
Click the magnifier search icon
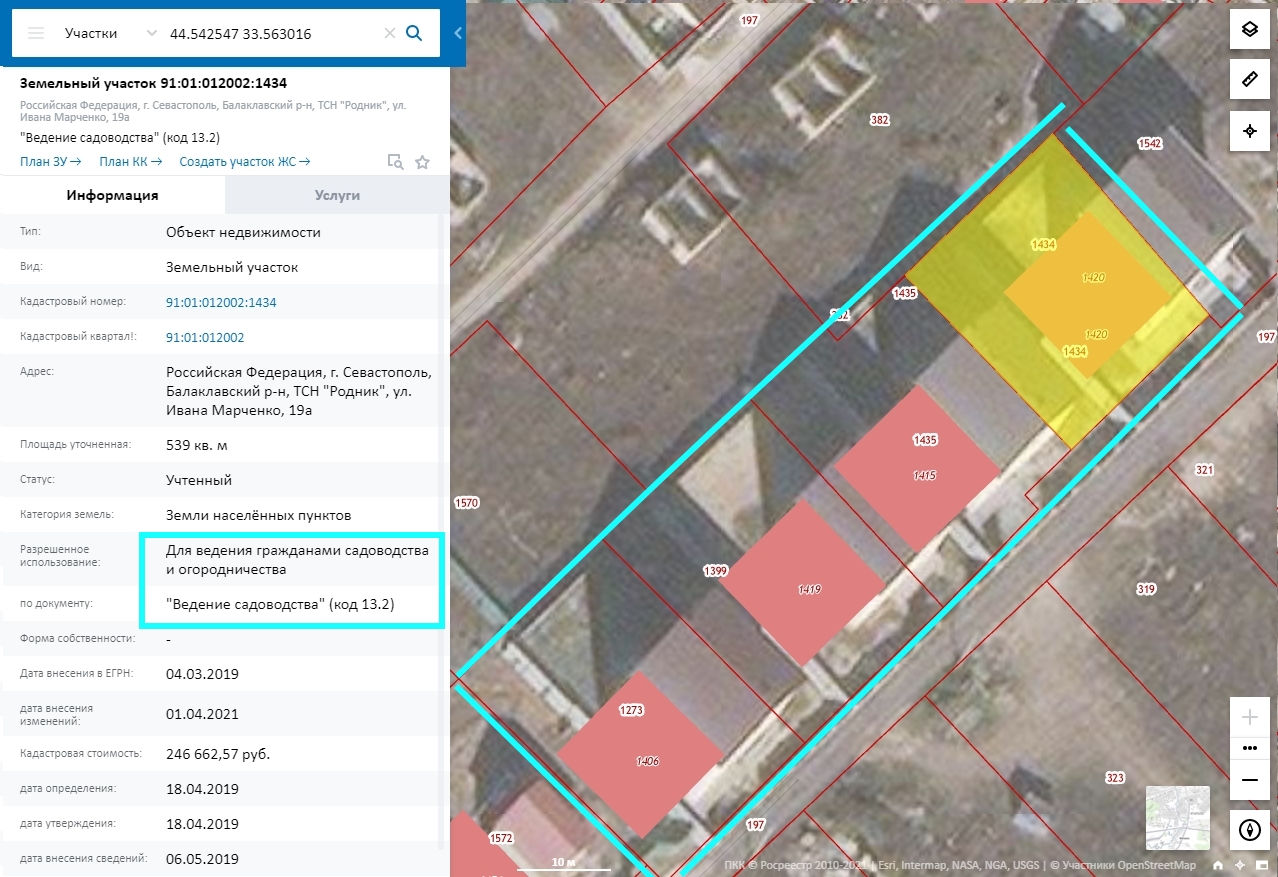tap(414, 33)
